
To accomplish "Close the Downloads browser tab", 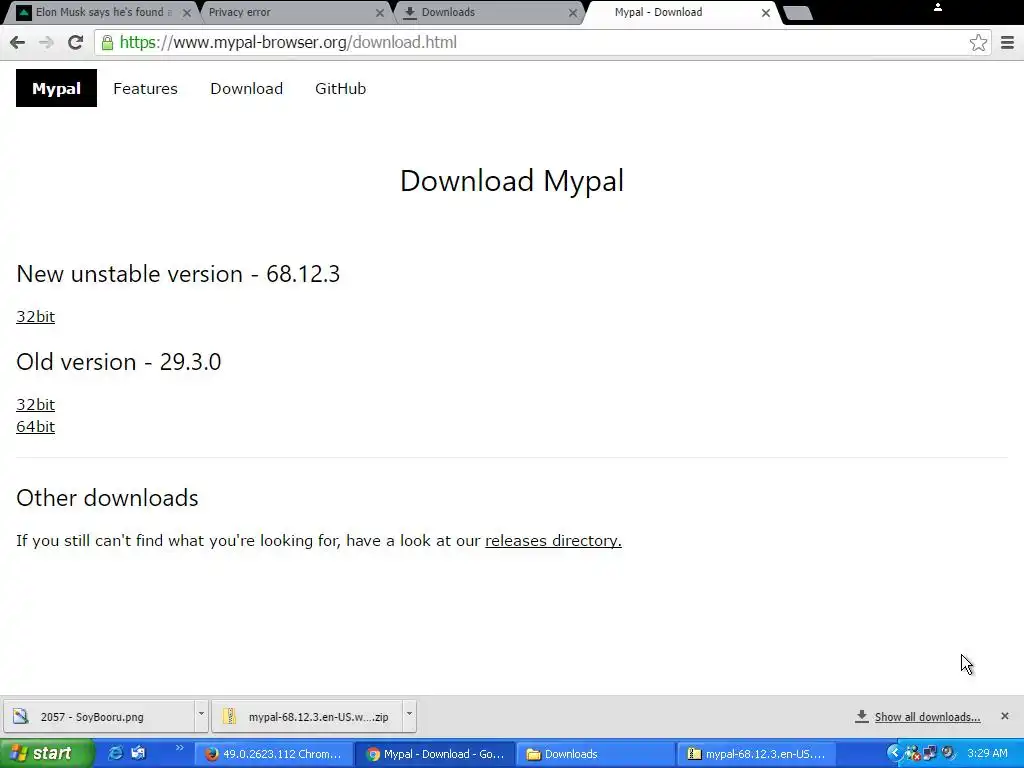I will (x=573, y=13).
